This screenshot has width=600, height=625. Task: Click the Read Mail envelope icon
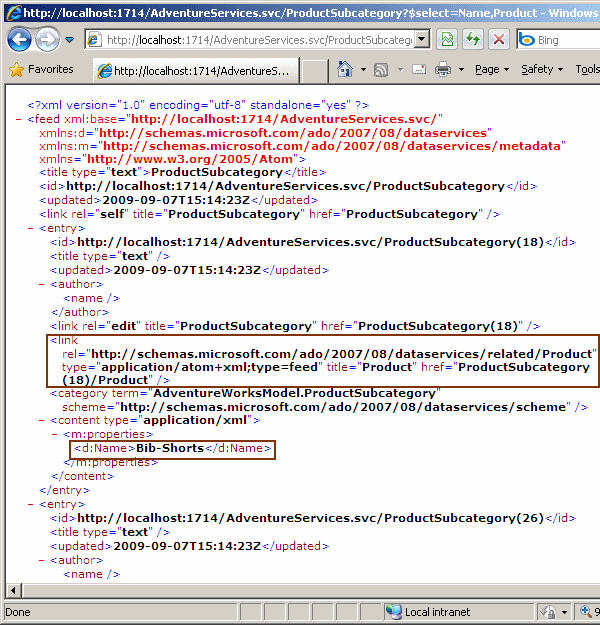coord(417,70)
